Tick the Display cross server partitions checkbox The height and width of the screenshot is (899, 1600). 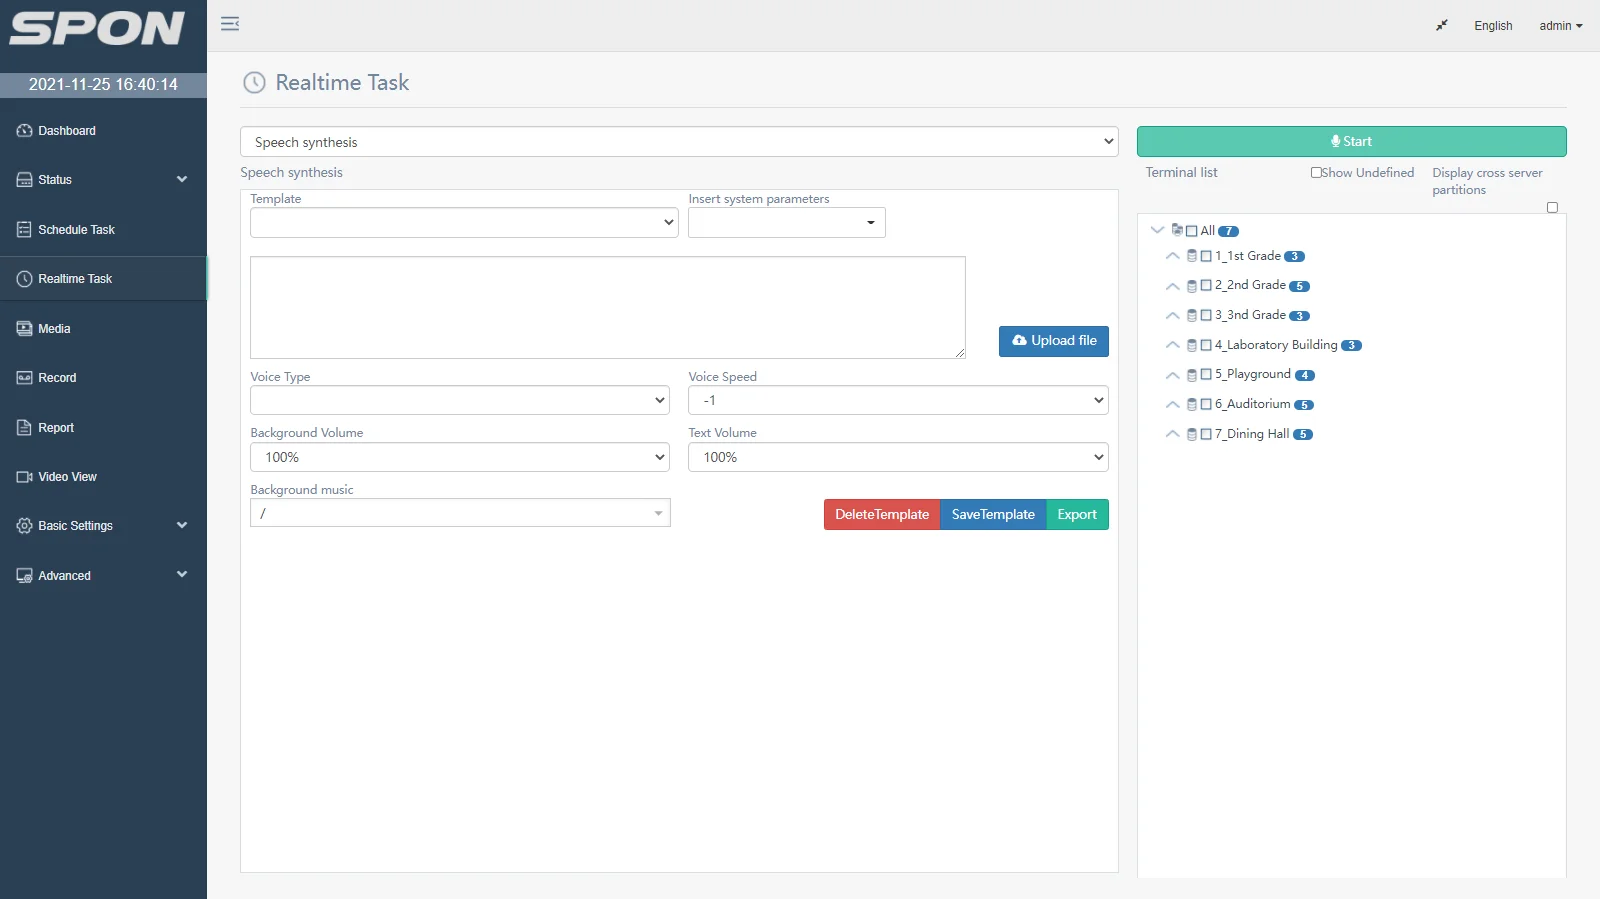[1552, 208]
